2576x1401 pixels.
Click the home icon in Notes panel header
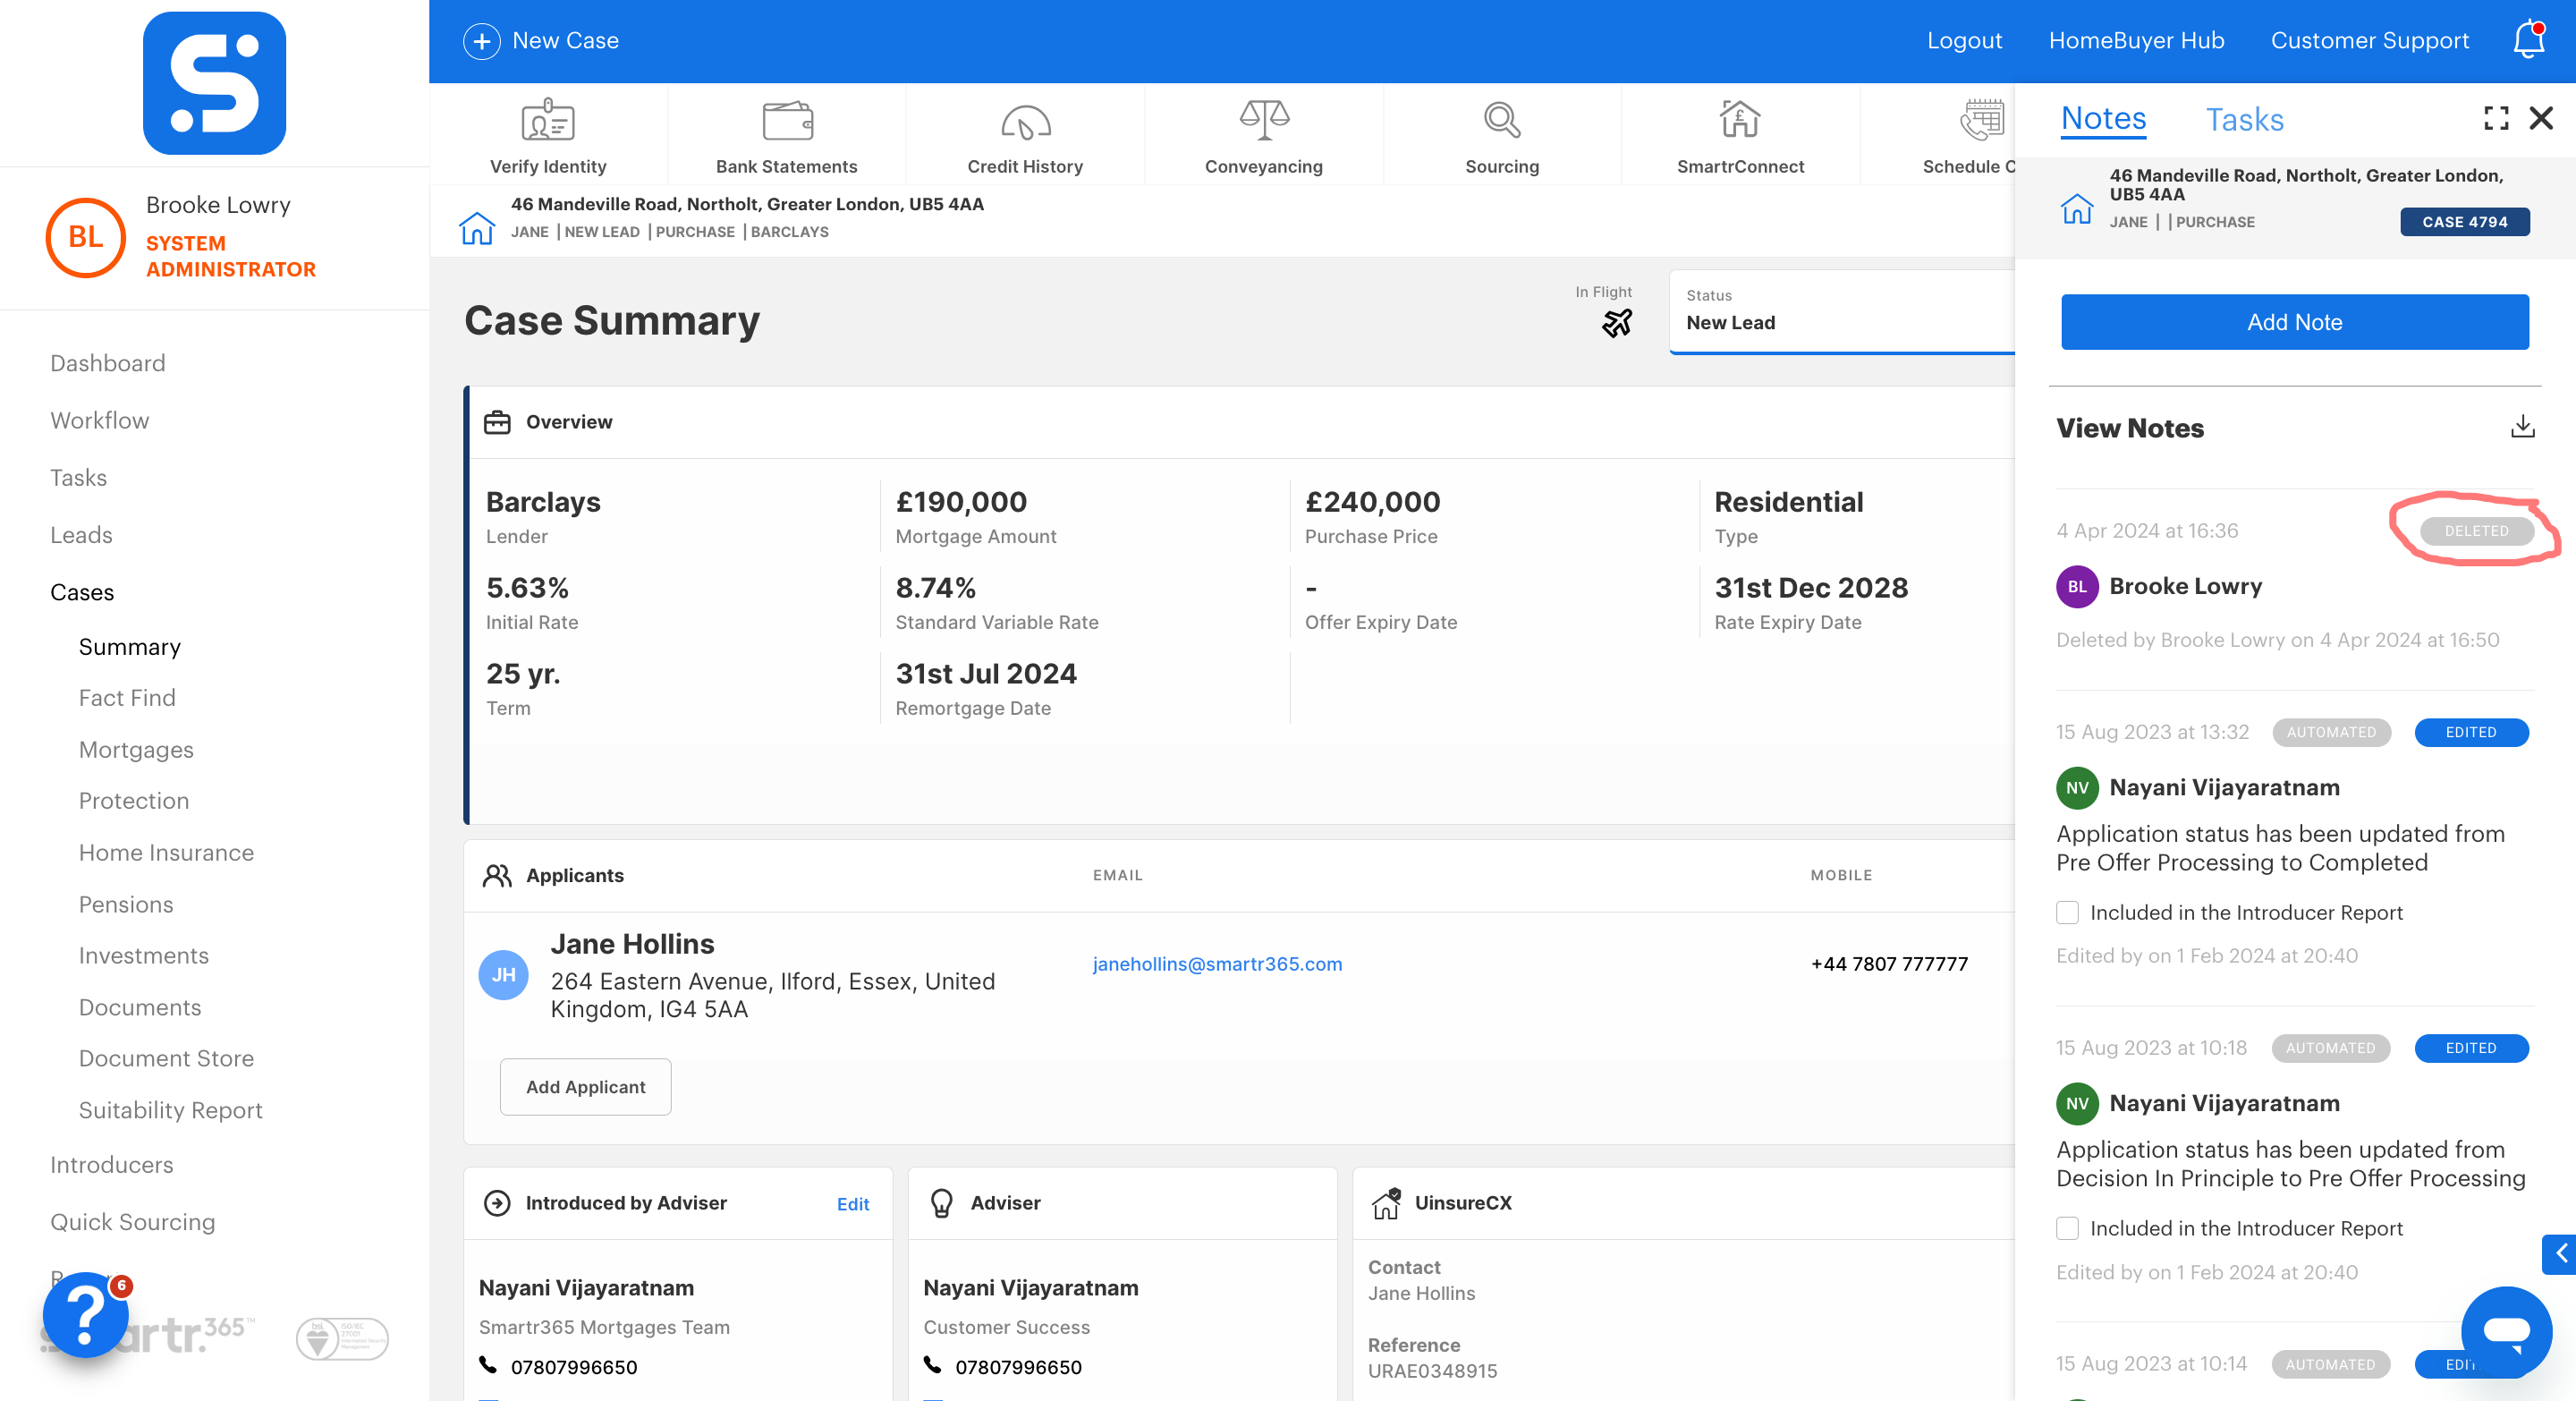coord(2077,208)
